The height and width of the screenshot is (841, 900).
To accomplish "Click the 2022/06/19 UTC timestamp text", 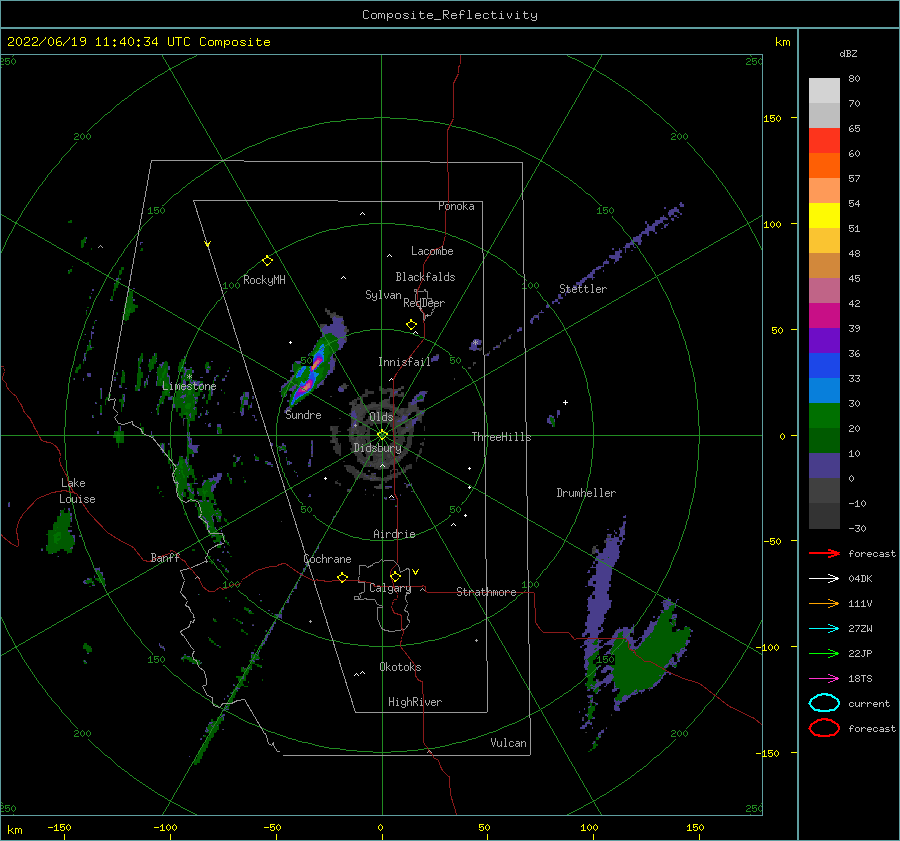I will (x=138, y=42).
